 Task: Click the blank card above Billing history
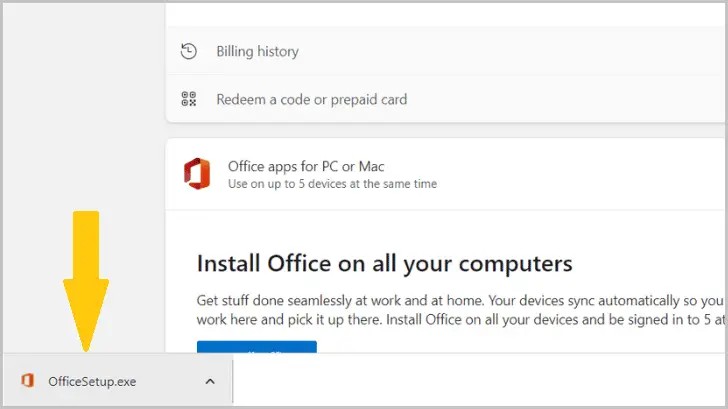coord(445,14)
